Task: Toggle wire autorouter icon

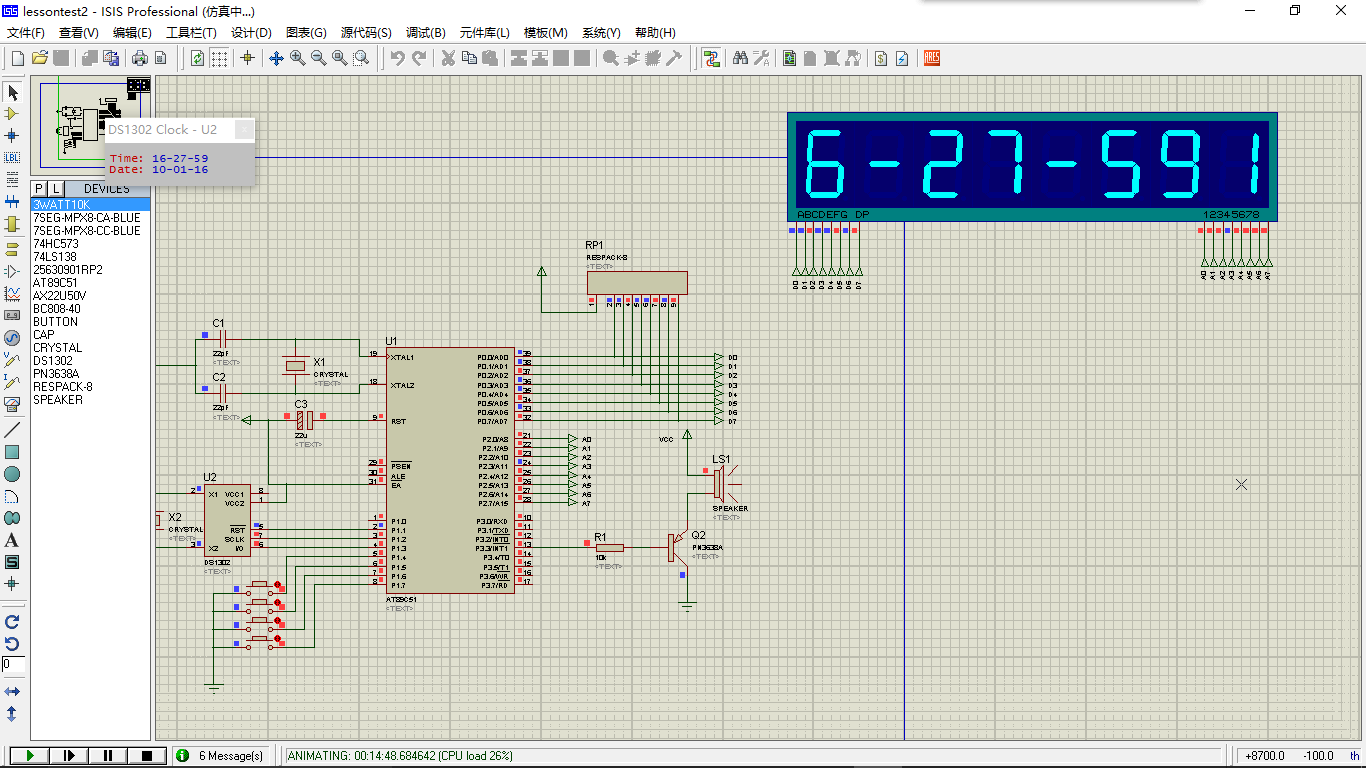Action: point(711,58)
